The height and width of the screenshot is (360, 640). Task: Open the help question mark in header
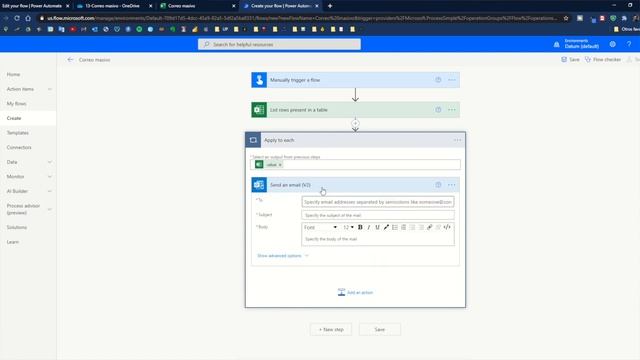click(x=629, y=44)
